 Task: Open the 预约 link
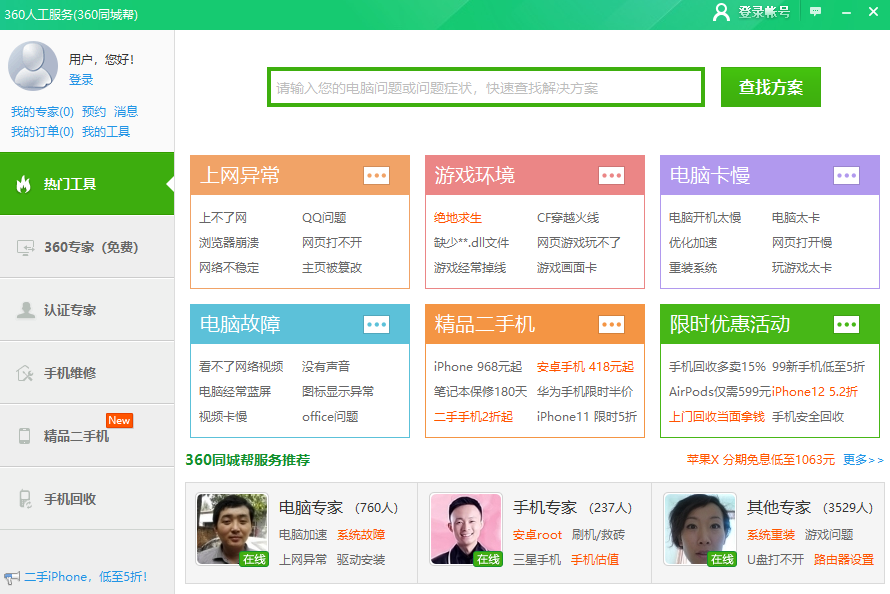(x=94, y=111)
